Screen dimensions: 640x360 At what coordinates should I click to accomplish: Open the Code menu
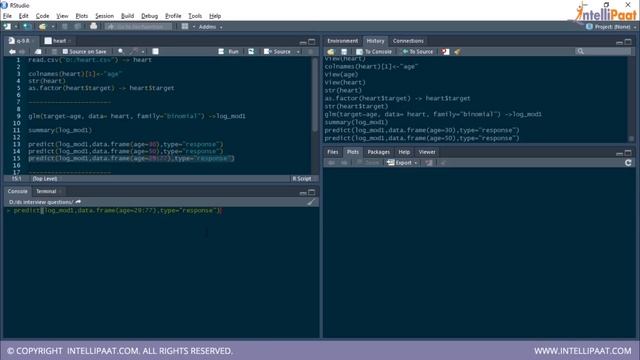coord(42,16)
